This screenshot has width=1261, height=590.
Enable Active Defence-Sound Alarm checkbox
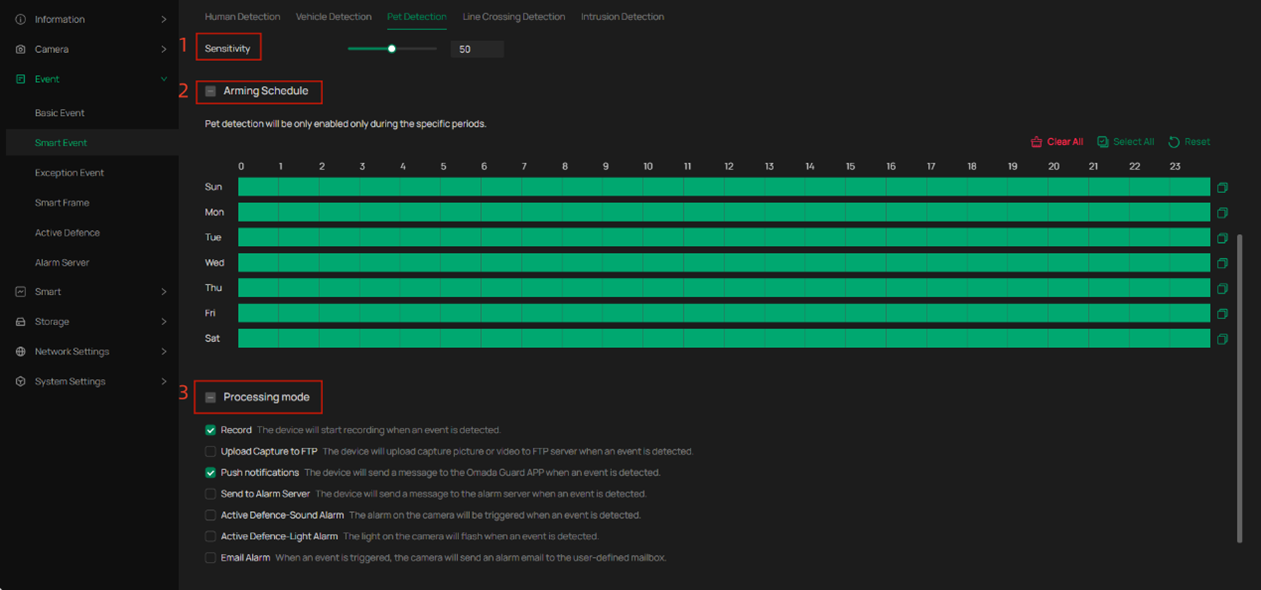[x=210, y=516]
